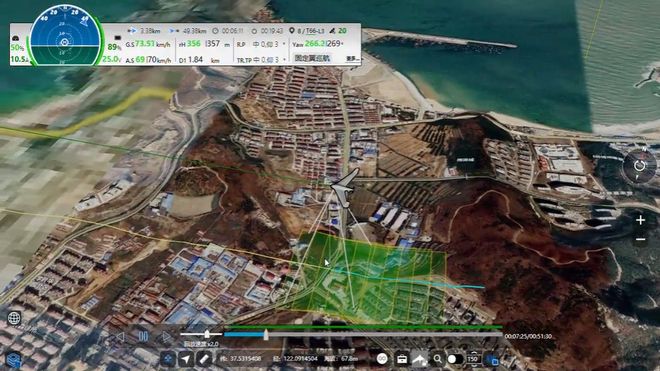Select the ruler measurement tool
Viewport: 660px width, 371px height.
[204, 359]
